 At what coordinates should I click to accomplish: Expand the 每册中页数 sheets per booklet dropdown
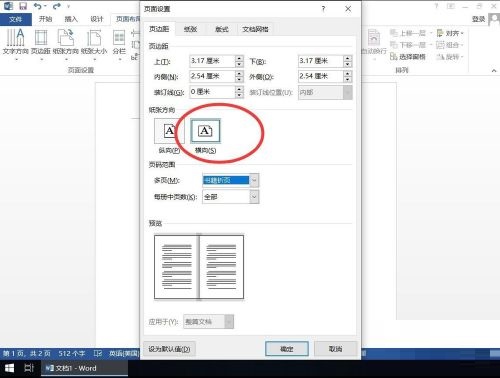254,197
